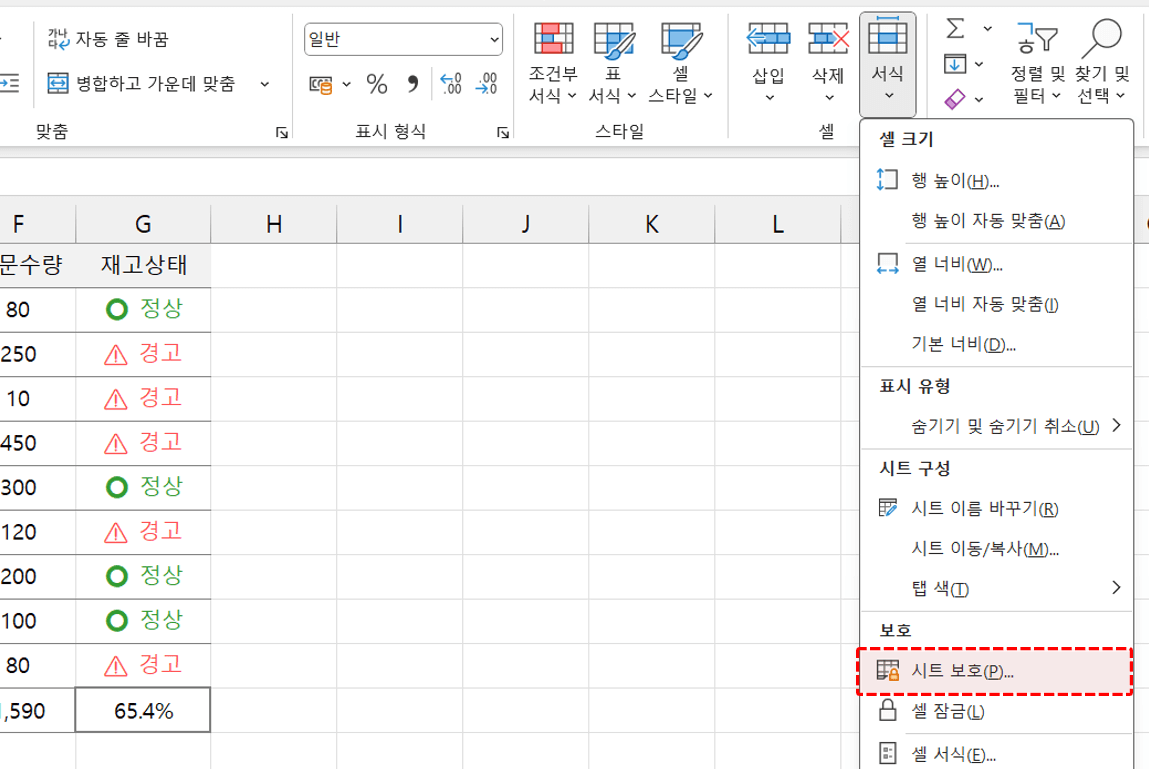
Task: Open the number format dropdown showing 일반
Action: coord(403,40)
